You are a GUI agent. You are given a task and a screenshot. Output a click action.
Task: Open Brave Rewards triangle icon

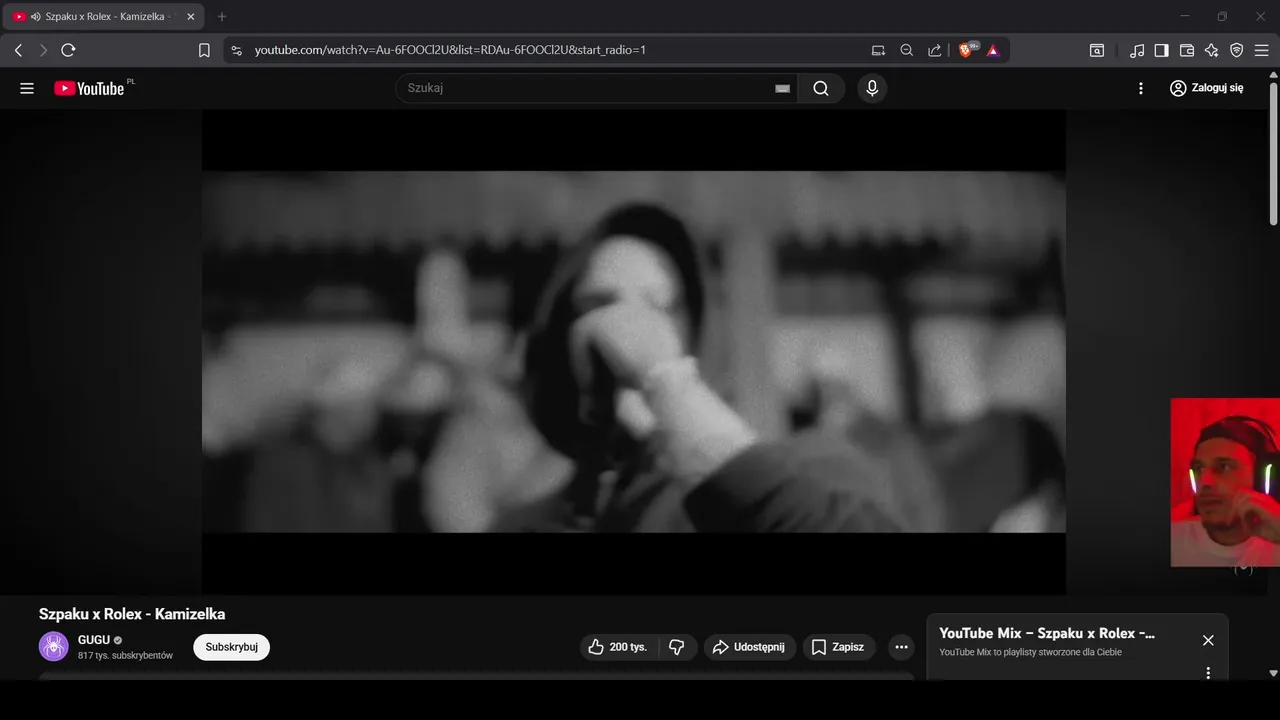[993, 50]
